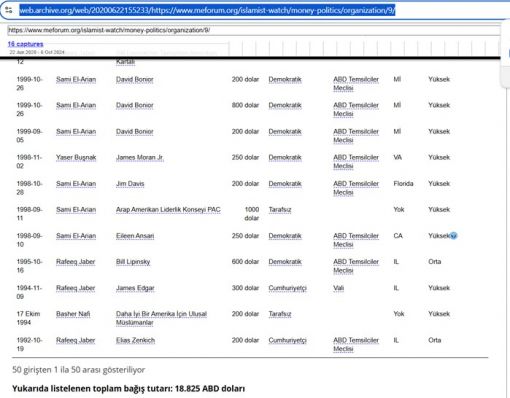Open Eileen Ansari recipient link
Image resolution: width=510 pixels, height=398 pixels.
(135, 236)
